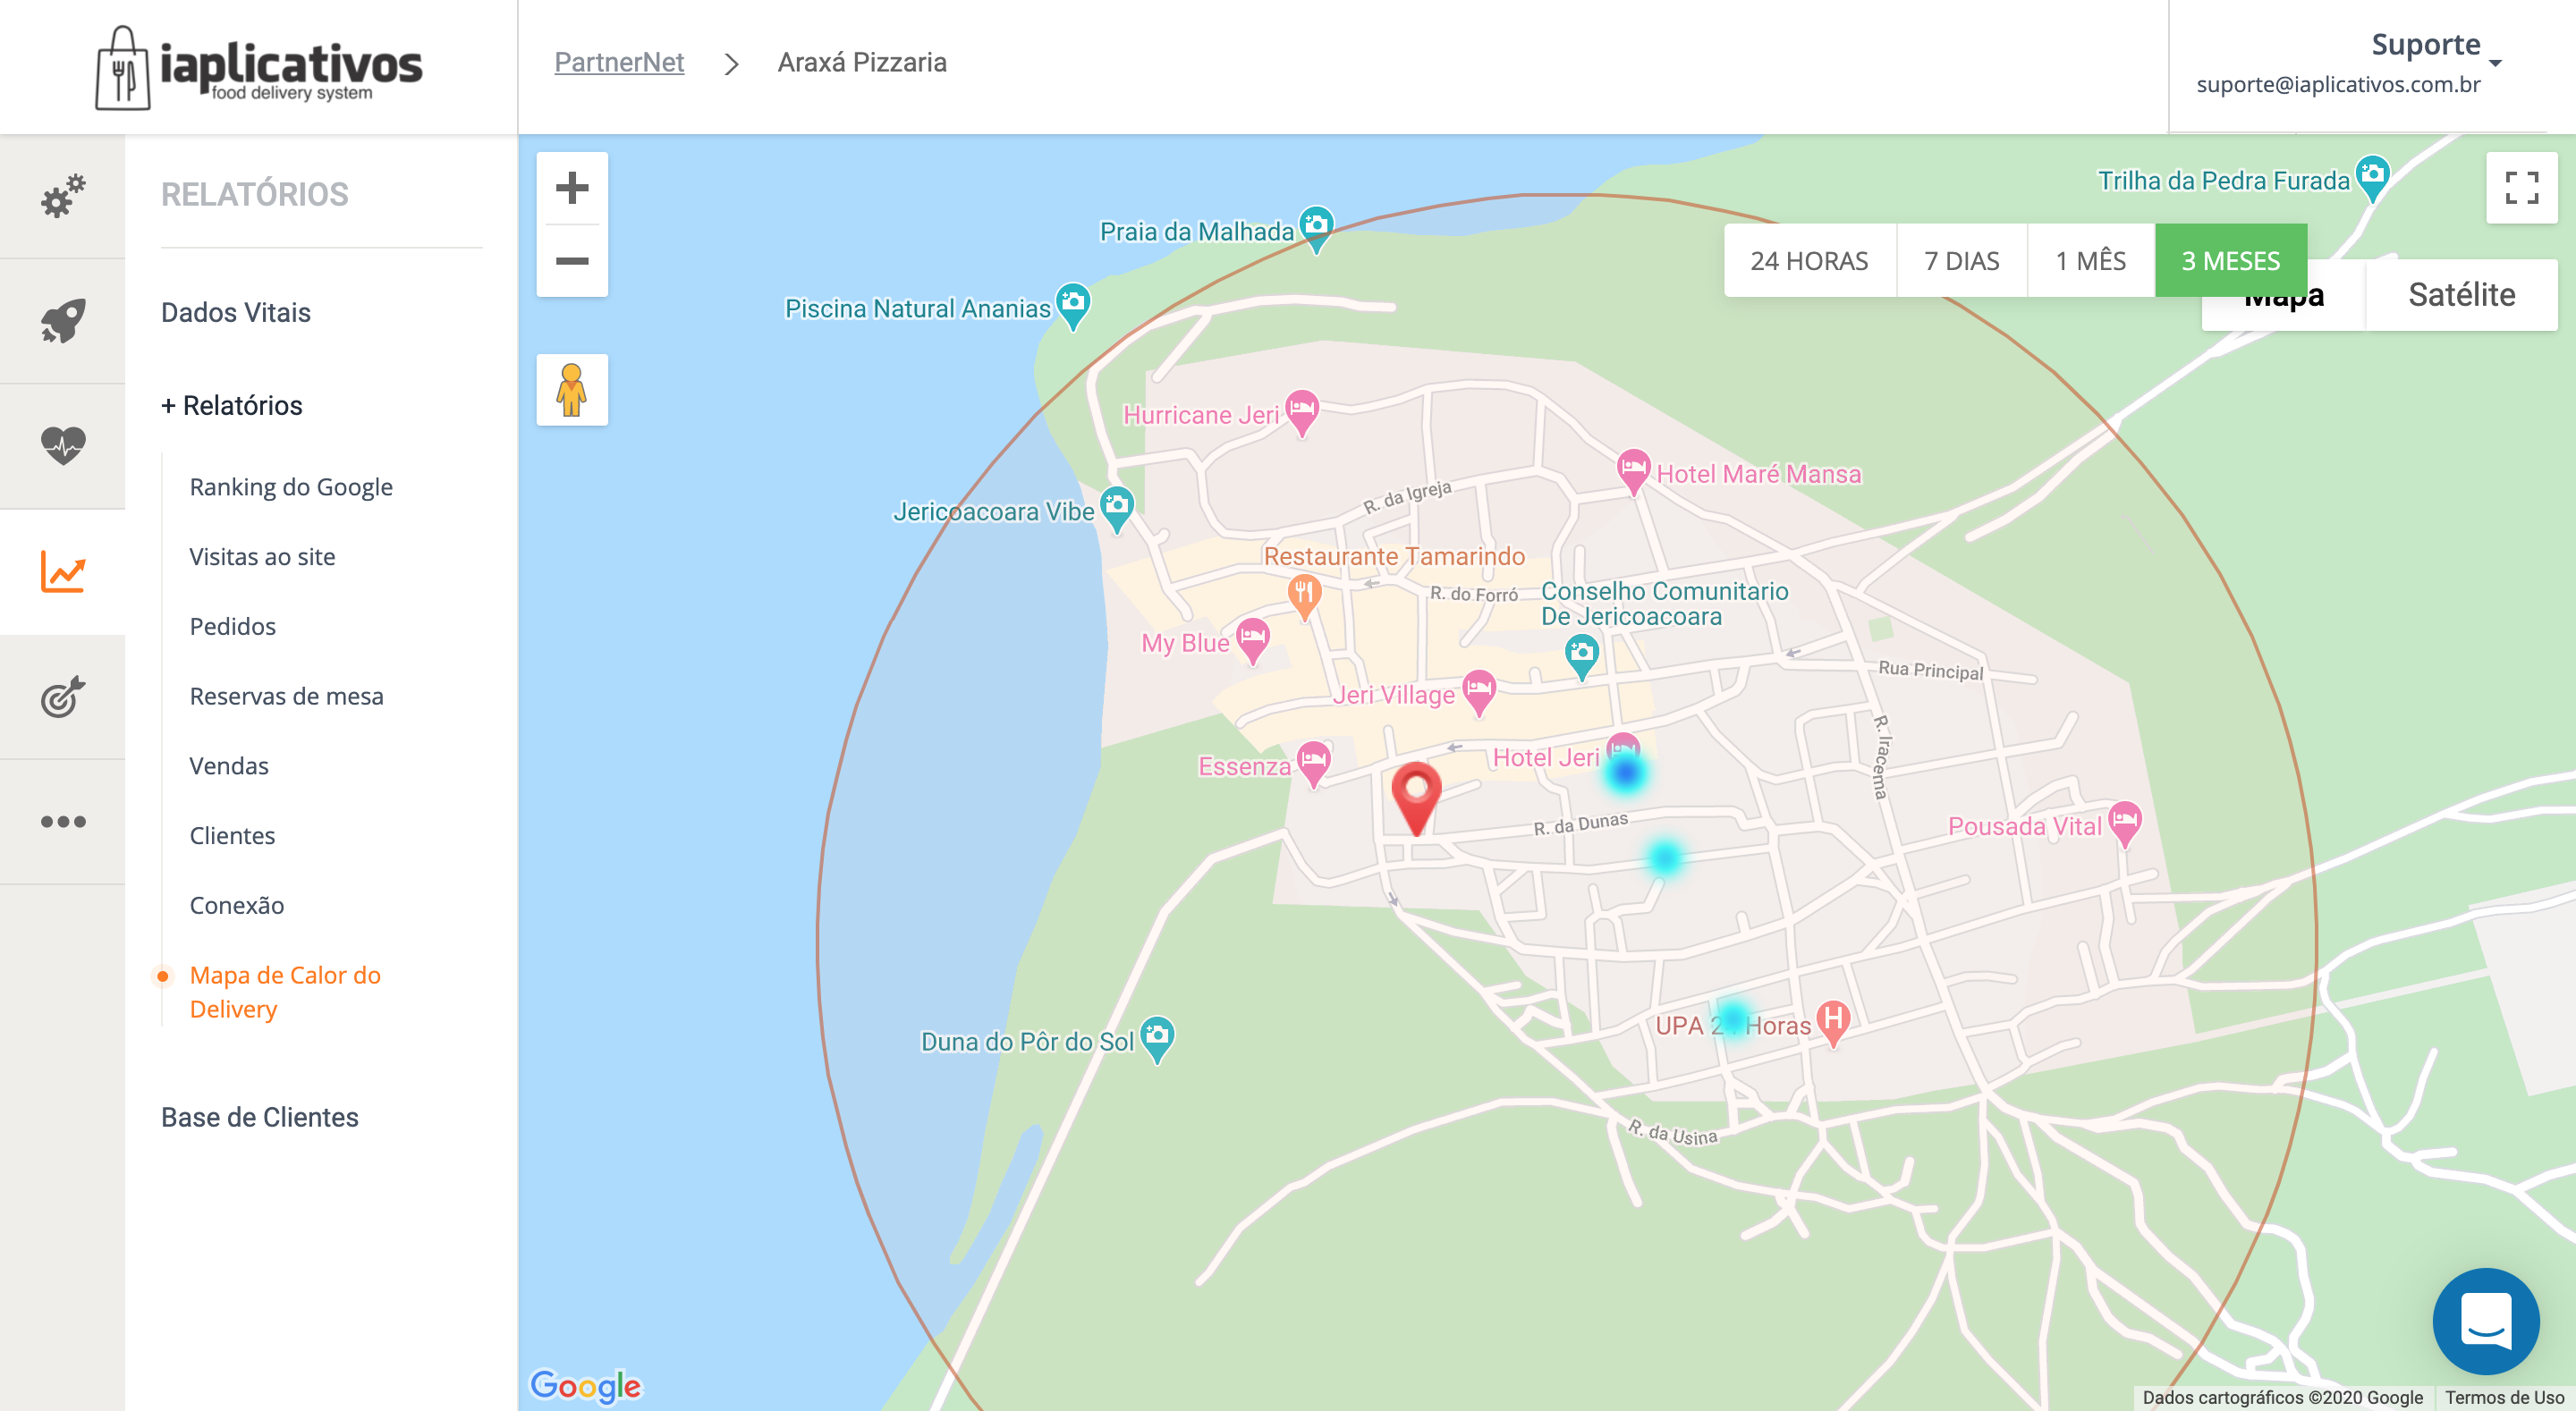
Task: Click the dark blue heat spot near Hotel Jeri
Action: coord(1626,772)
